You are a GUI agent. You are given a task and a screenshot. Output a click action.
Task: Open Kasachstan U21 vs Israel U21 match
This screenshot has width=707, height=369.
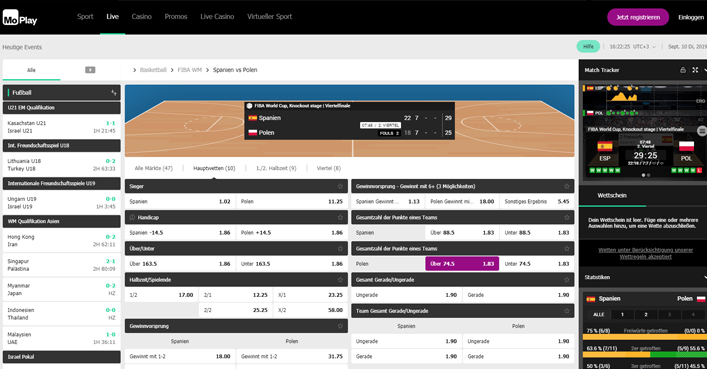tap(62, 127)
